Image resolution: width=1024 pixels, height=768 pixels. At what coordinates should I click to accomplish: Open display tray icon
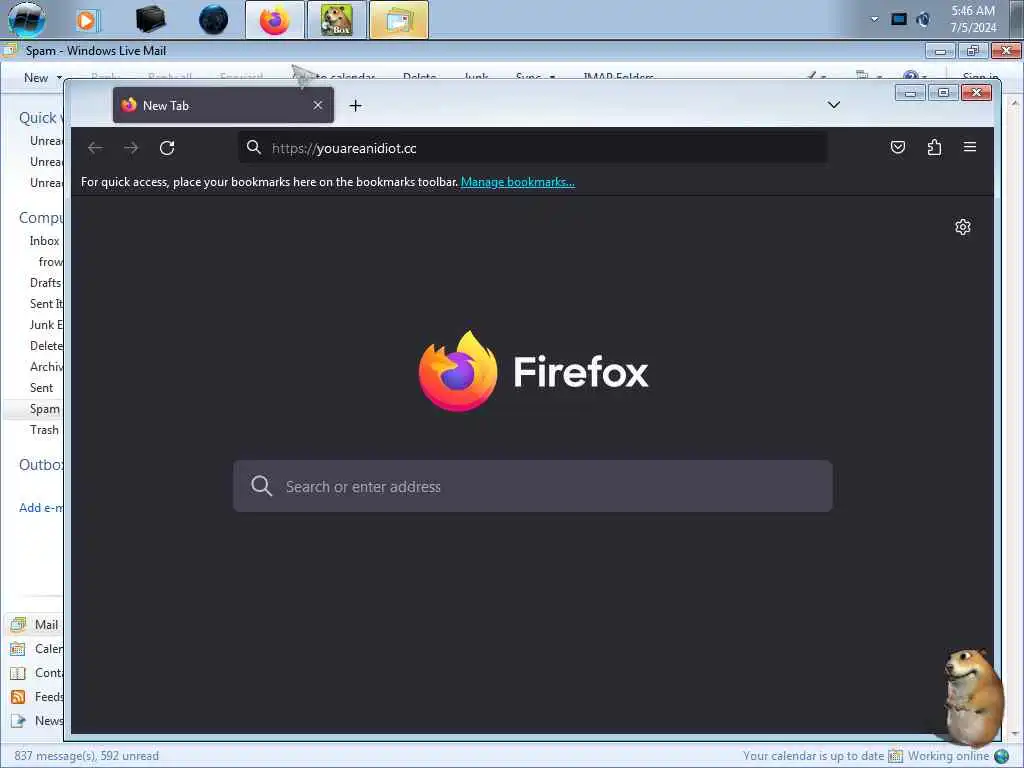click(x=899, y=20)
